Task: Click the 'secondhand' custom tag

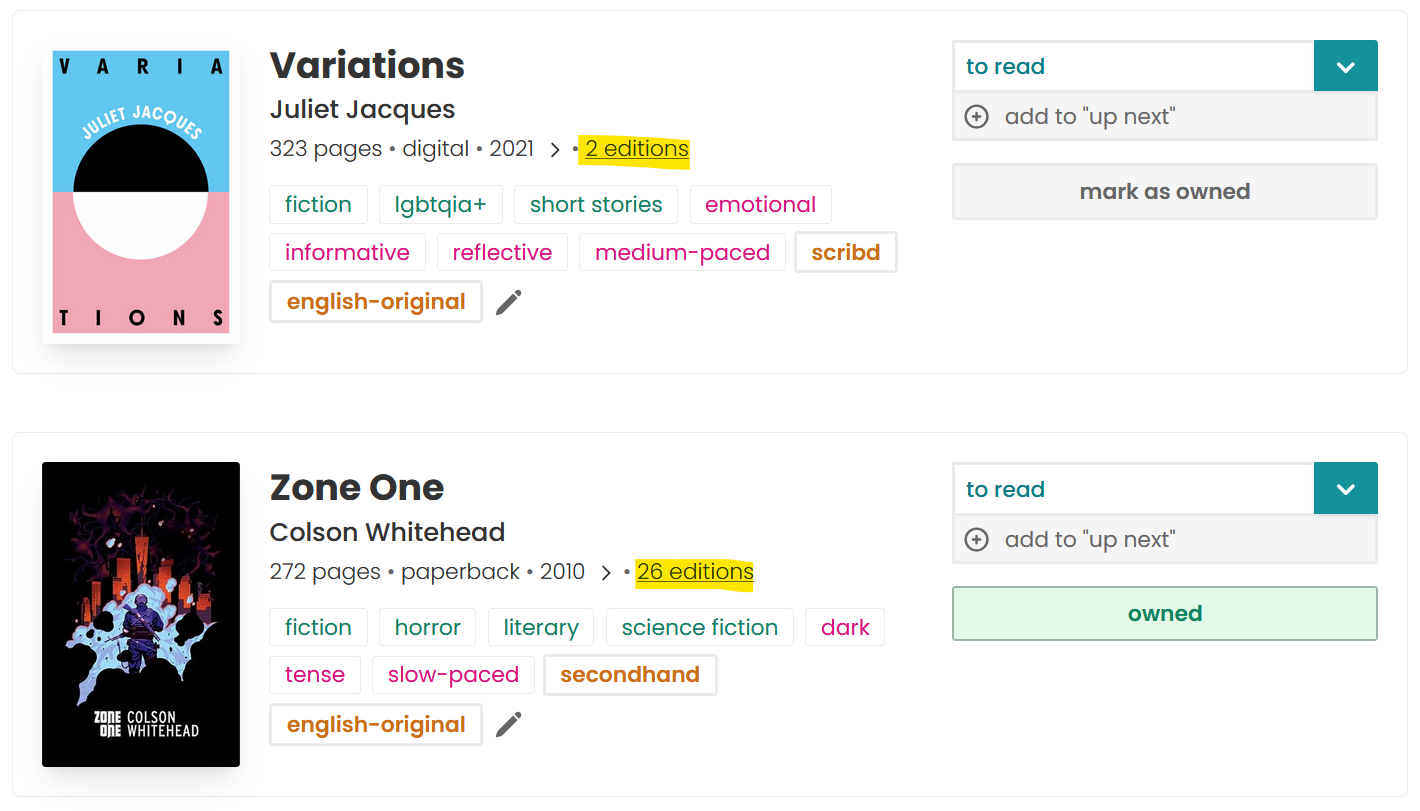Action: [629, 675]
